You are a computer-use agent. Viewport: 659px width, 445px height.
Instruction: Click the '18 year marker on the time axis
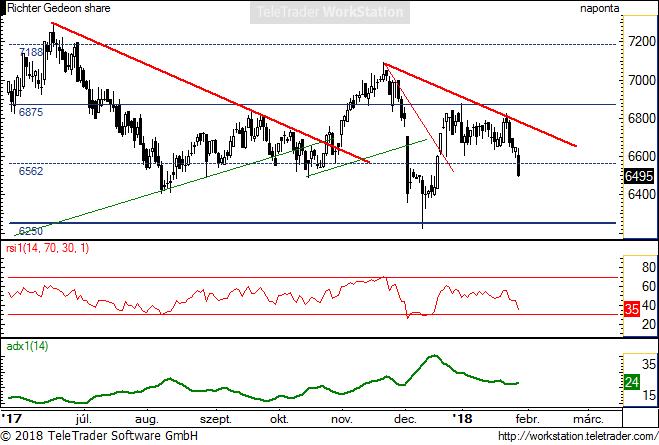coord(462,419)
